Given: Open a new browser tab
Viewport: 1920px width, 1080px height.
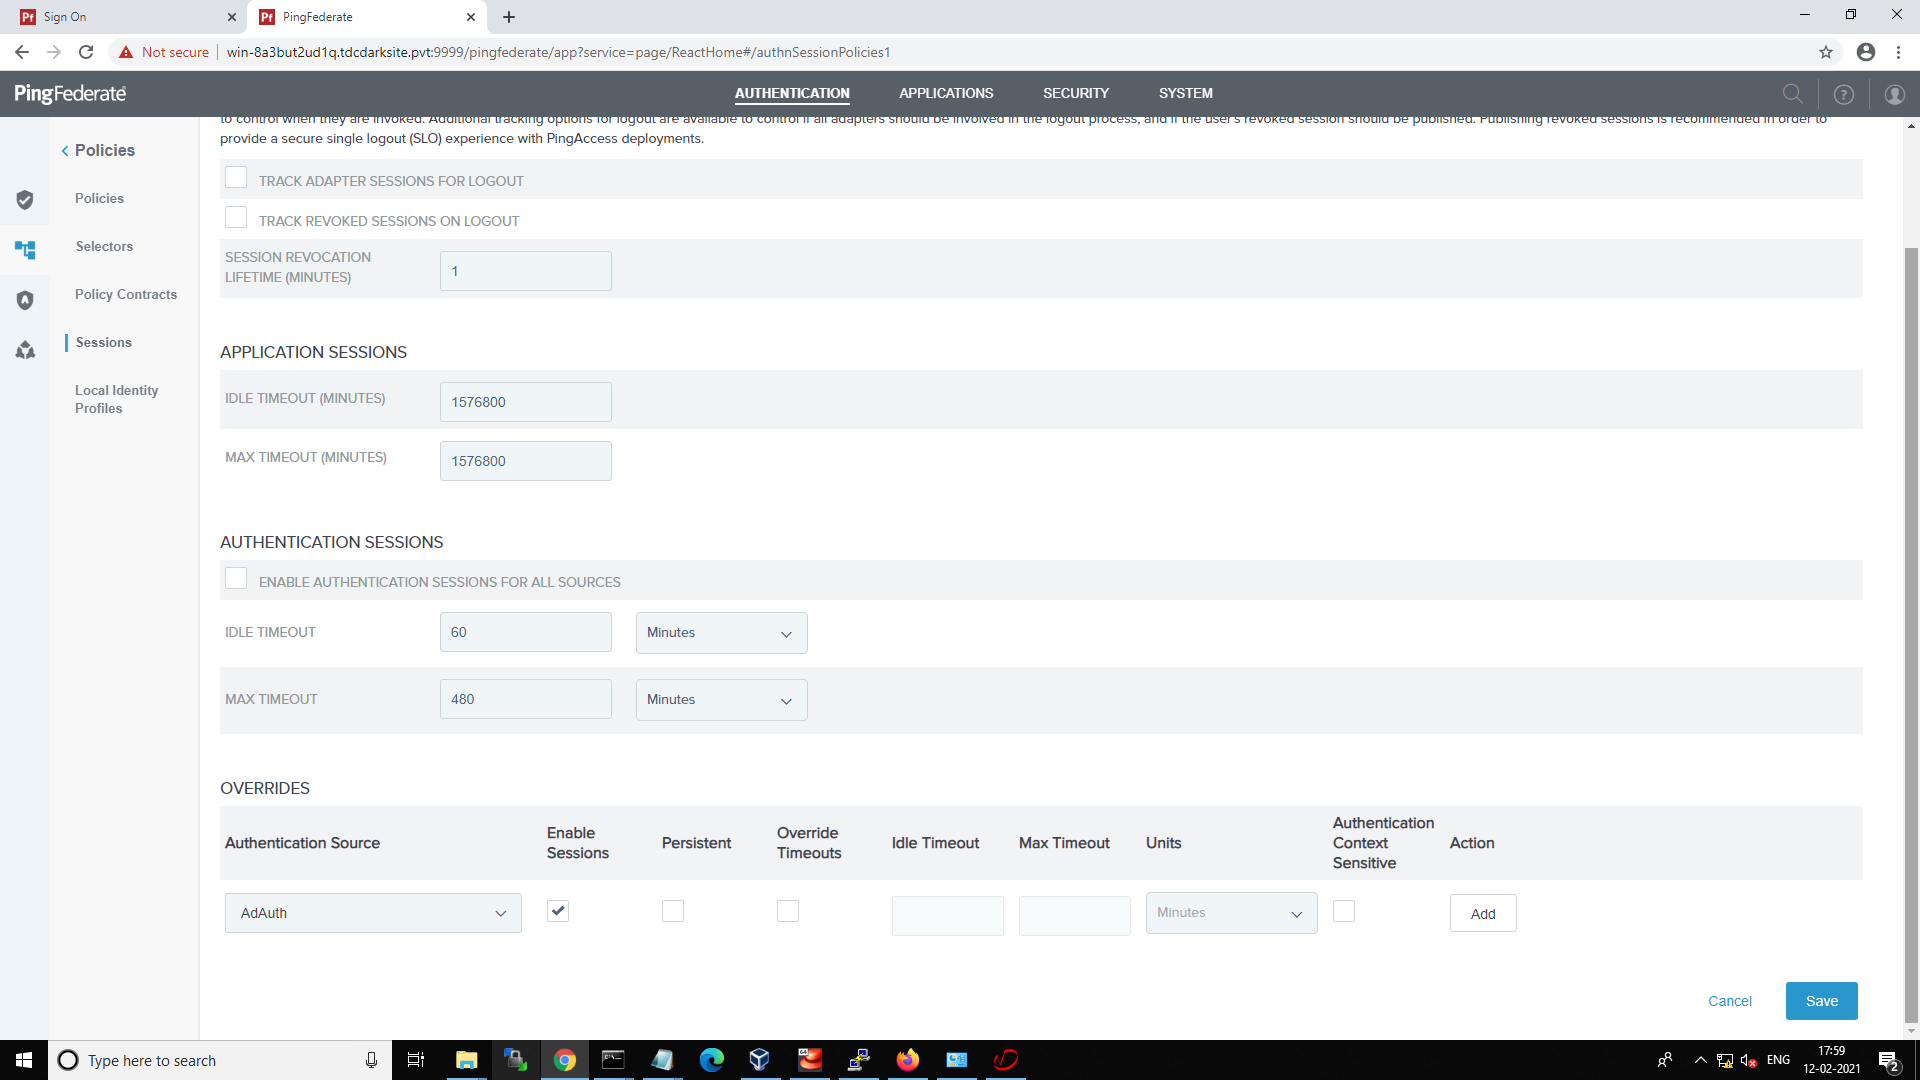Looking at the screenshot, I should point(509,17).
